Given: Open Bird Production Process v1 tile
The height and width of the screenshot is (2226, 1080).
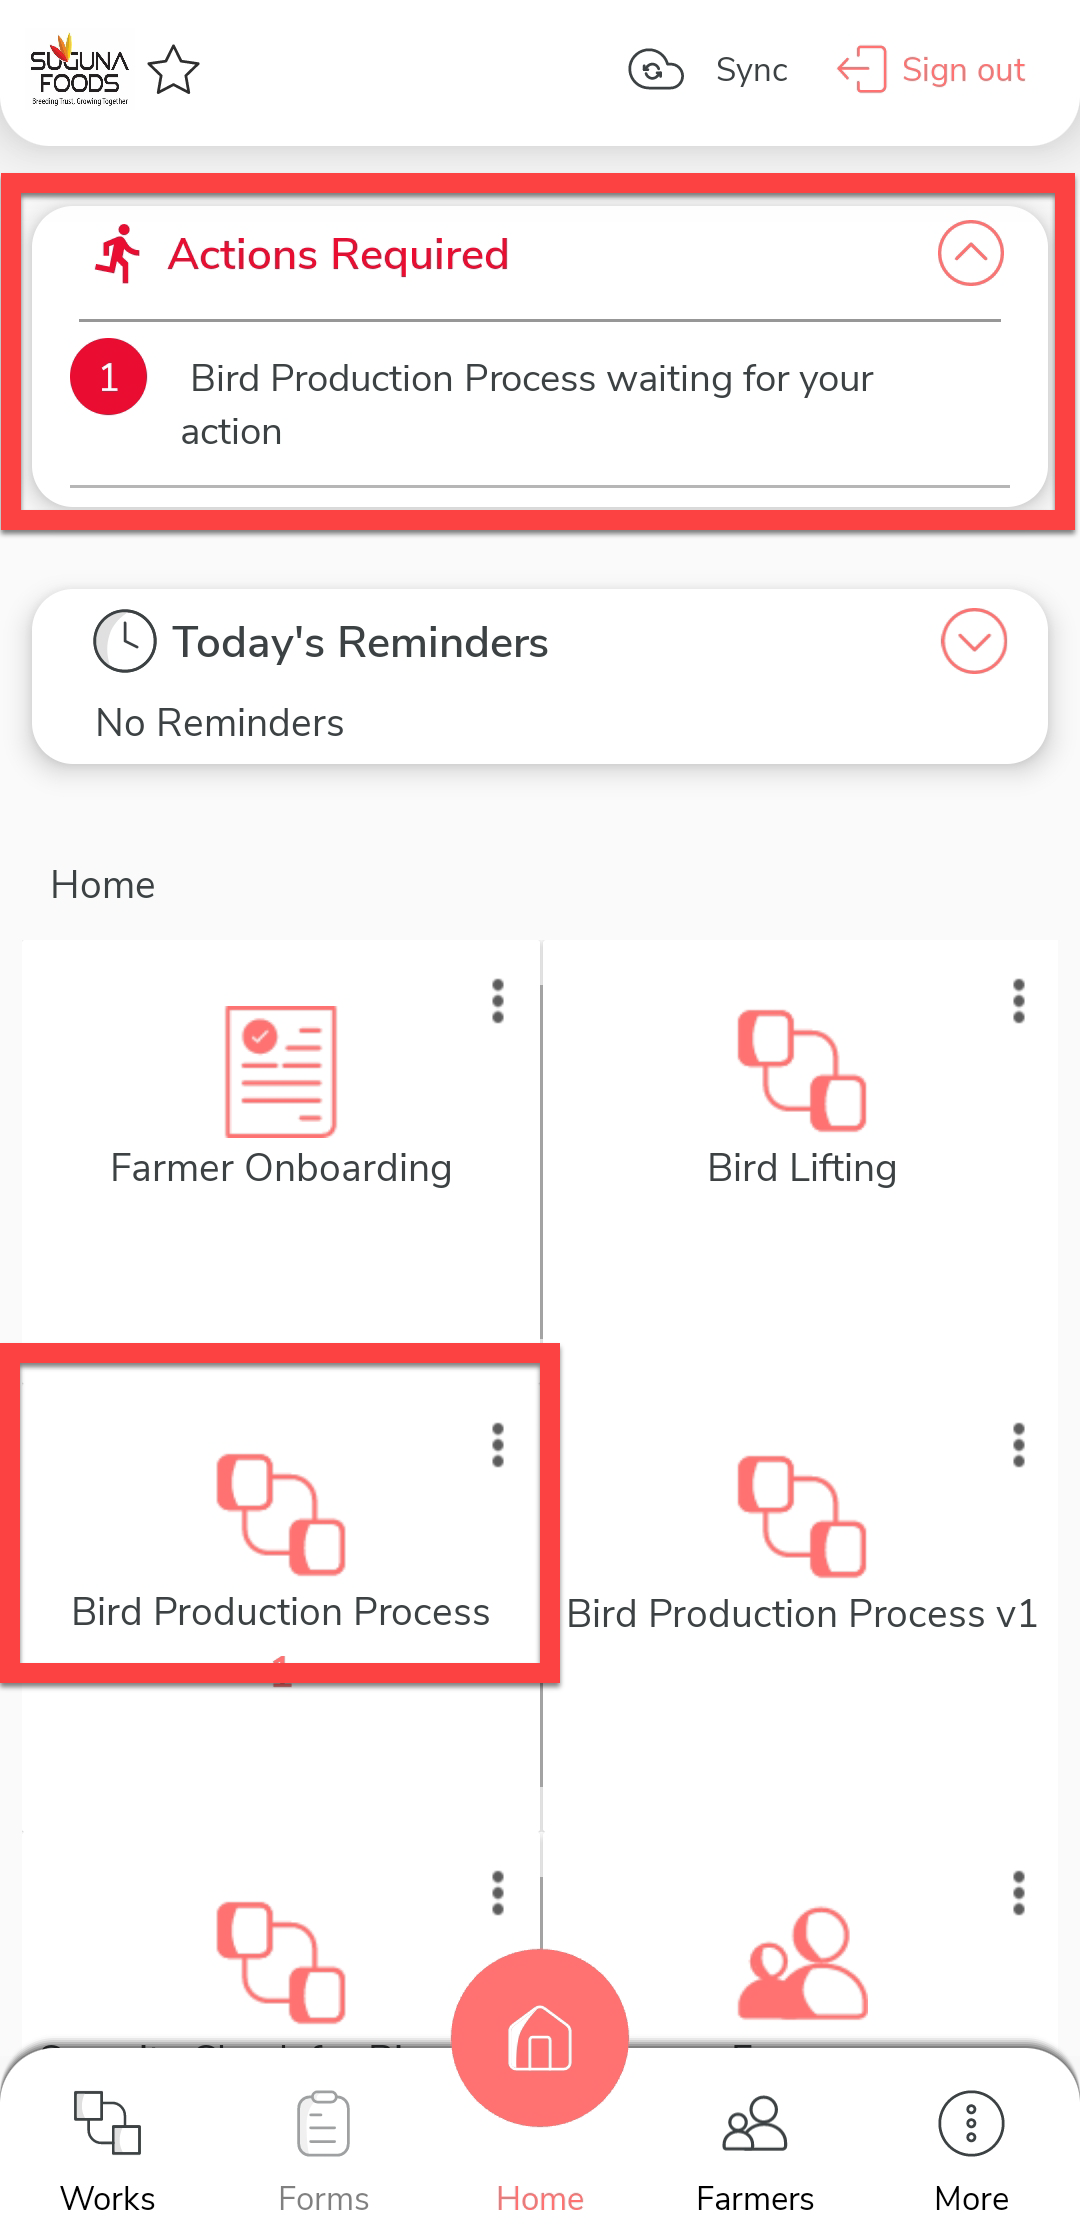Looking at the screenshot, I should 802,1542.
